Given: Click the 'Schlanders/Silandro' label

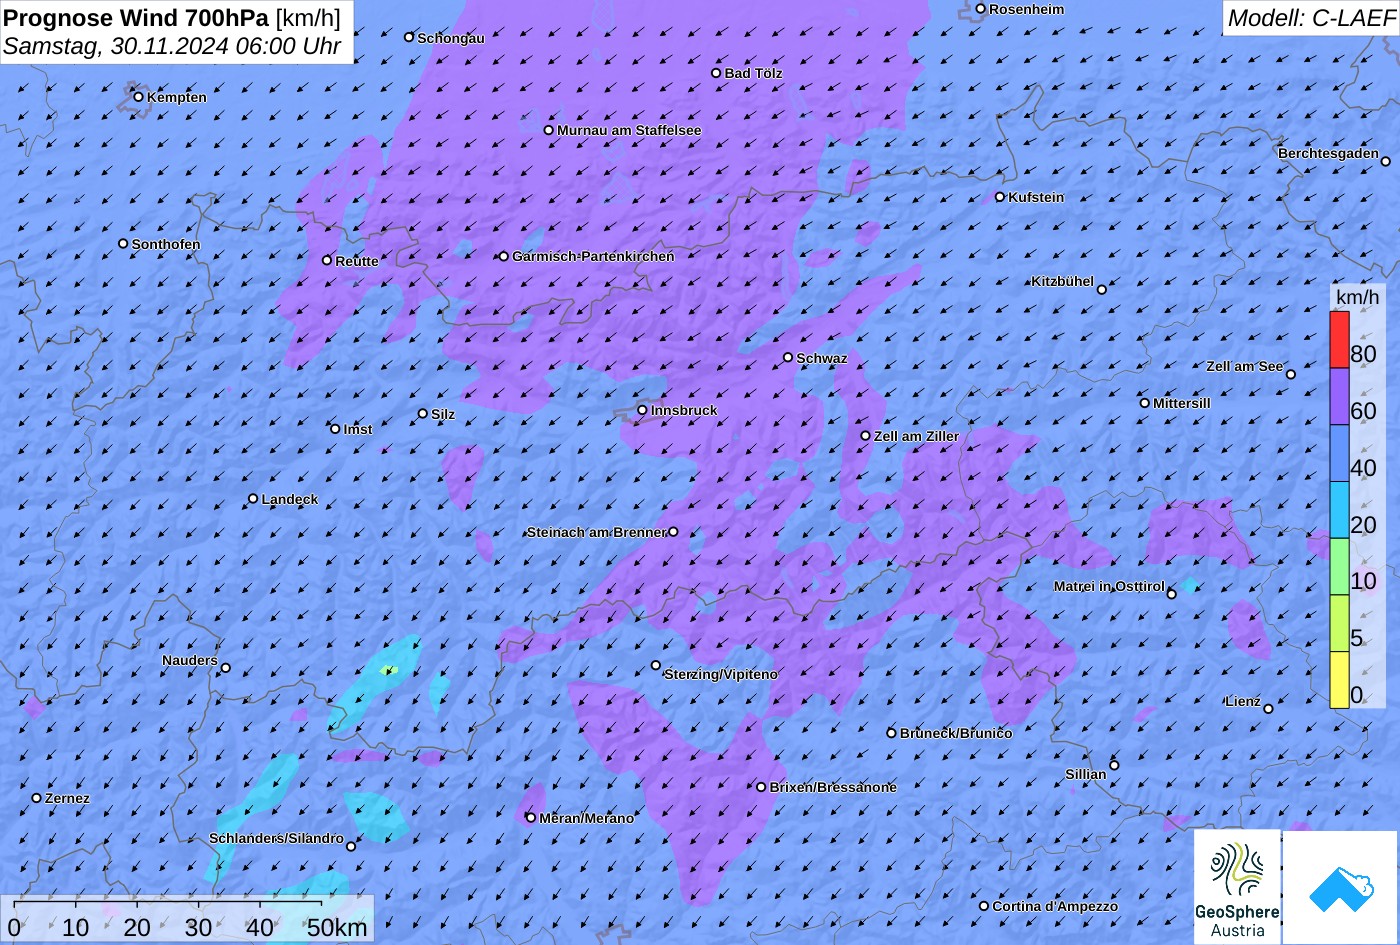Looking at the screenshot, I should 276,839.
